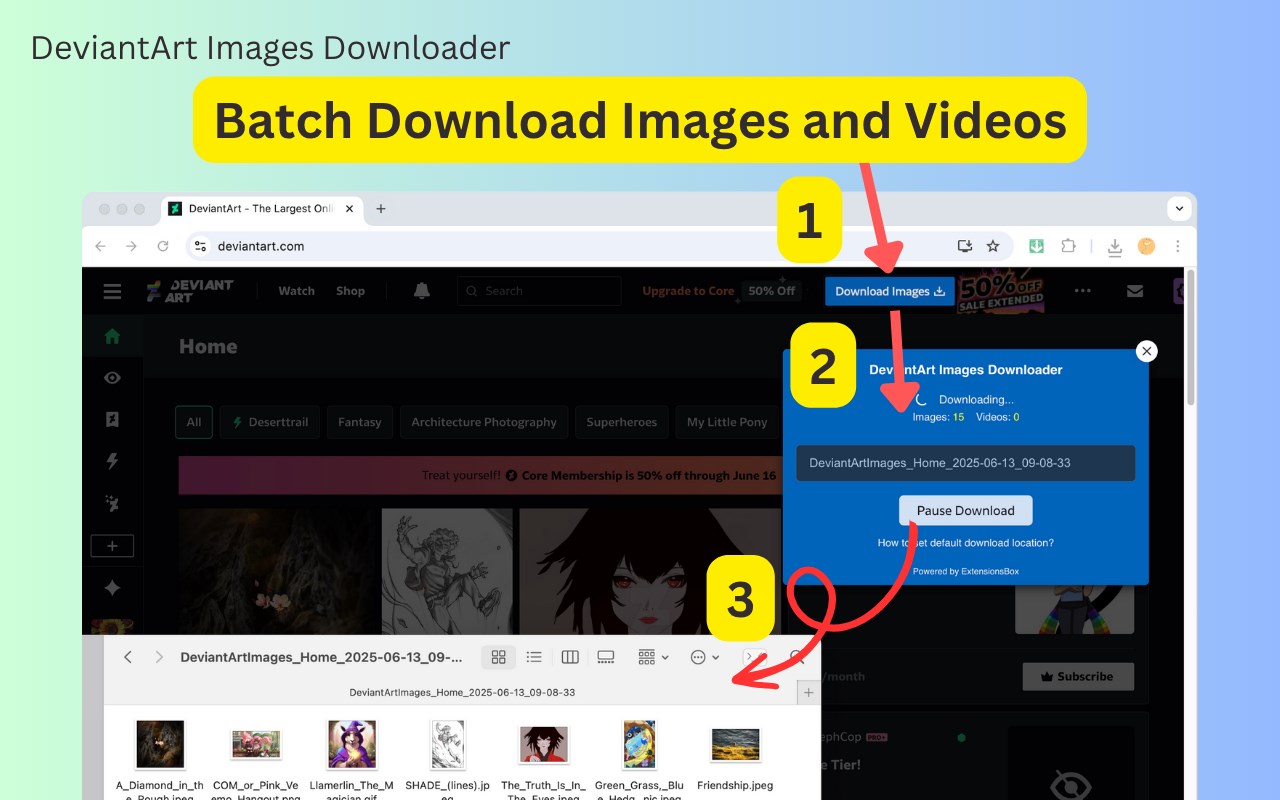Click the DeviantArt Search field
This screenshot has width=1280, height=800.
point(539,291)
